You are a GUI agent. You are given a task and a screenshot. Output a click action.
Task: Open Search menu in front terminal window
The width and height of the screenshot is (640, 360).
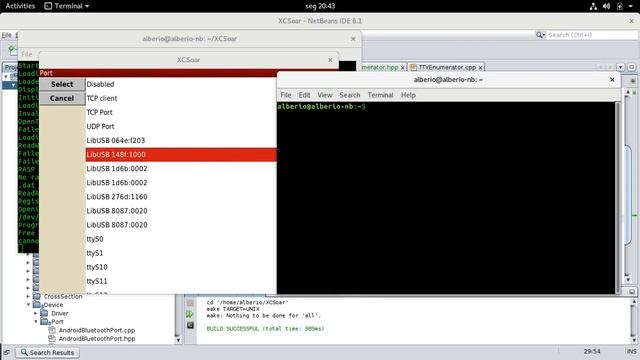350,95
